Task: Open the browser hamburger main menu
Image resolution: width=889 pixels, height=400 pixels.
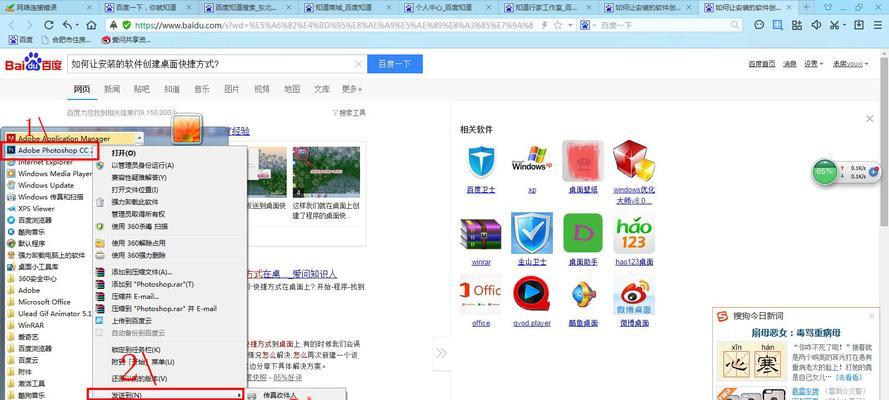Action: coord(878,25)
